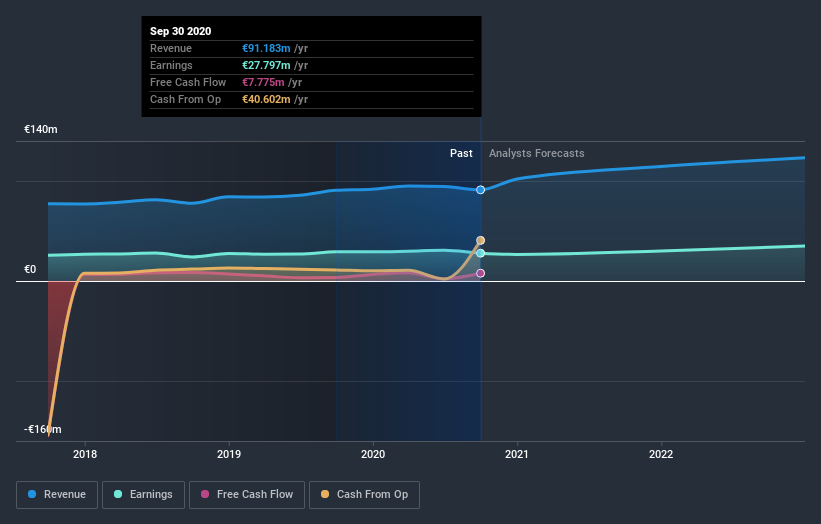This screenshot has width=821, height=524.
Task: Click the 2019 x-axis label
Action: tap(229, 454)
